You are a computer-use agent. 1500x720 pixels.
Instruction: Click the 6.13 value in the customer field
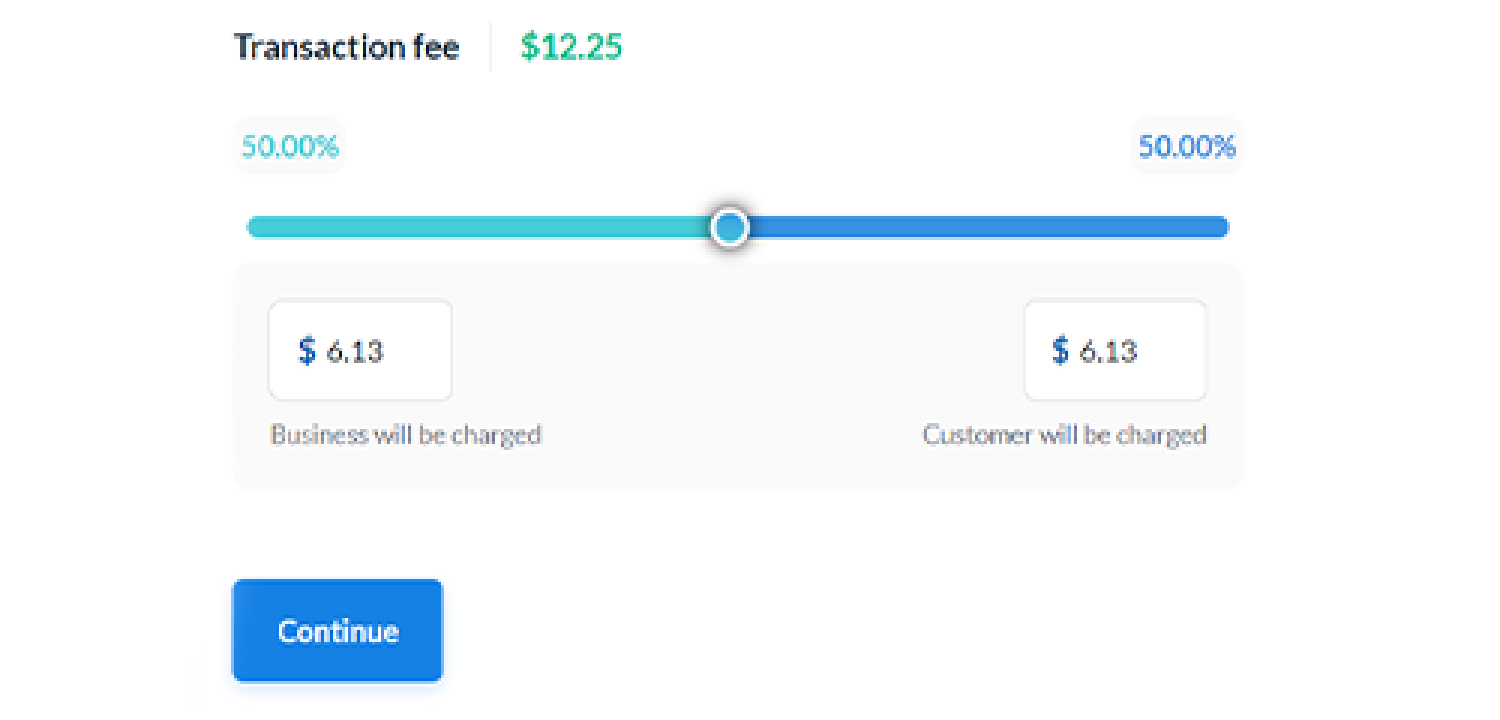(x=1108, y=351)
